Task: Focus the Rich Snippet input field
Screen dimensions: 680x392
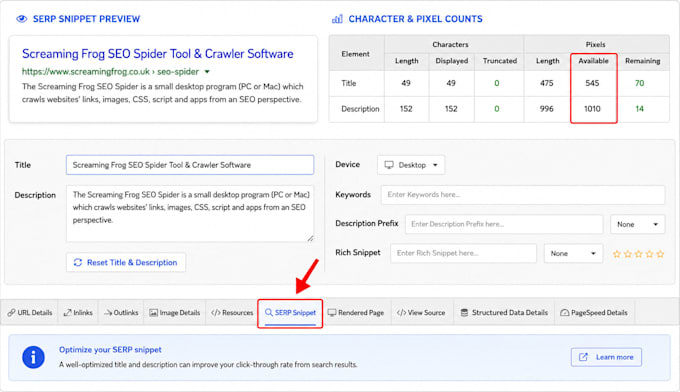Action: pyautogui.click(x=463, y=254)
